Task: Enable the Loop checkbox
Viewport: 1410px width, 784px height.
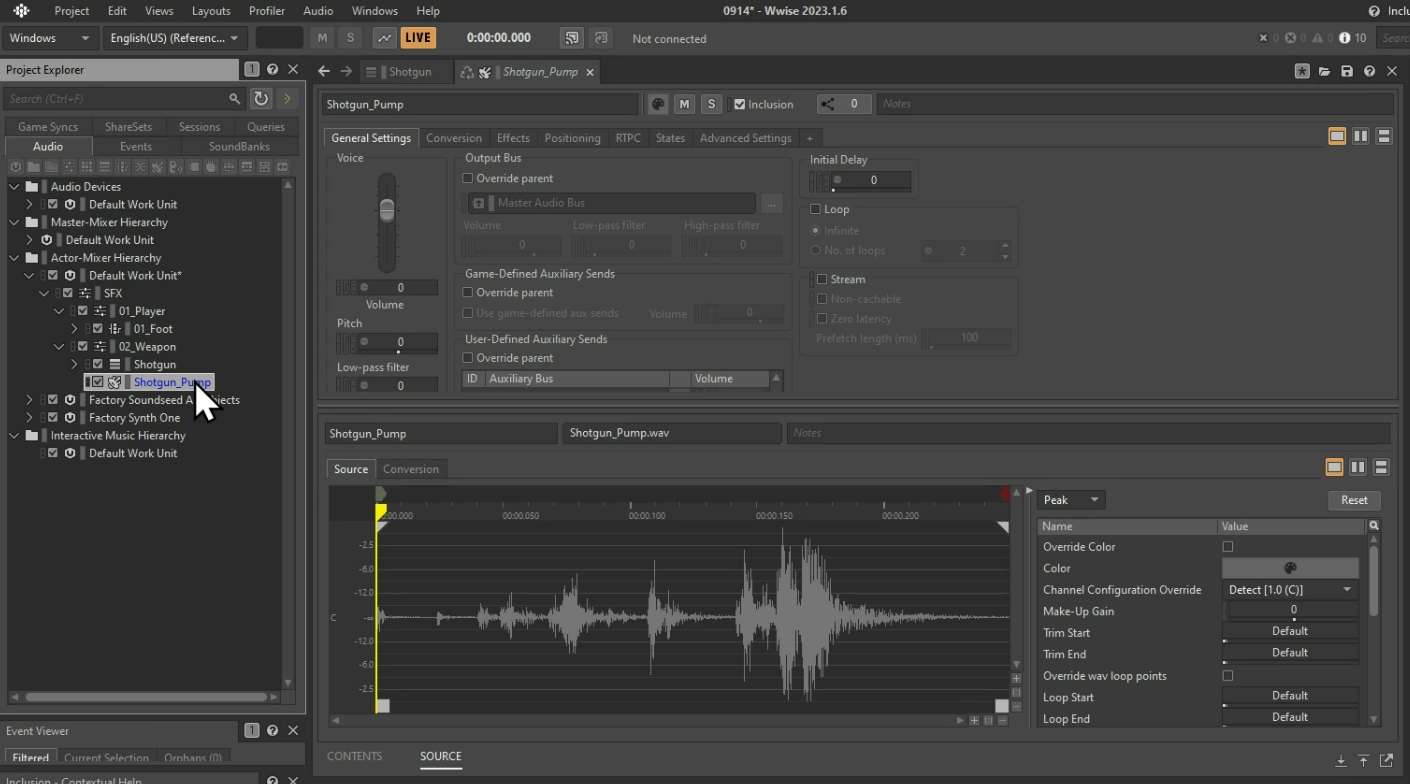Action: point(816,209)
